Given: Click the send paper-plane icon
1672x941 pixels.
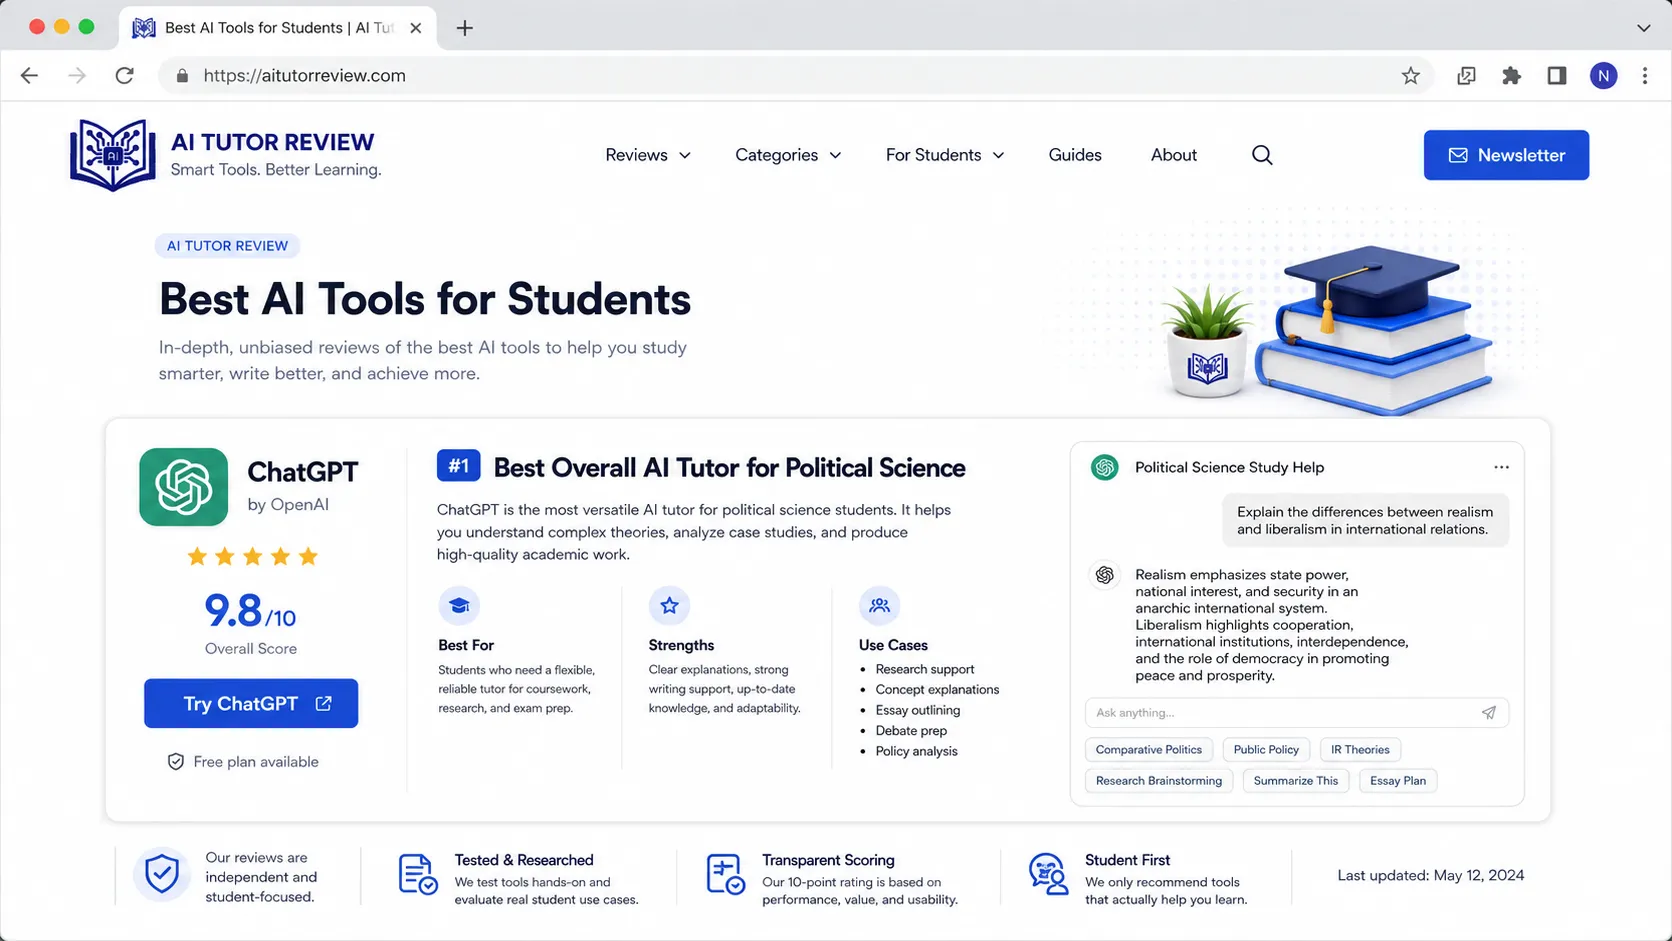Looking at the screenshot, I should (x=1488, y=713).
